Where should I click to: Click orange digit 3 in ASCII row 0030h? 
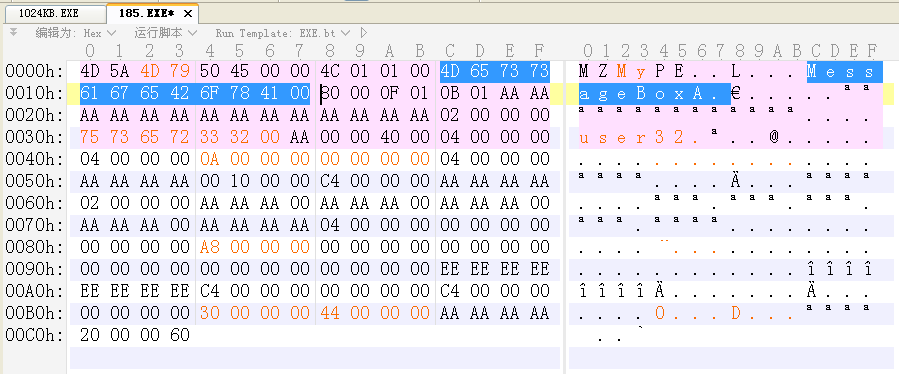point(660,137)
